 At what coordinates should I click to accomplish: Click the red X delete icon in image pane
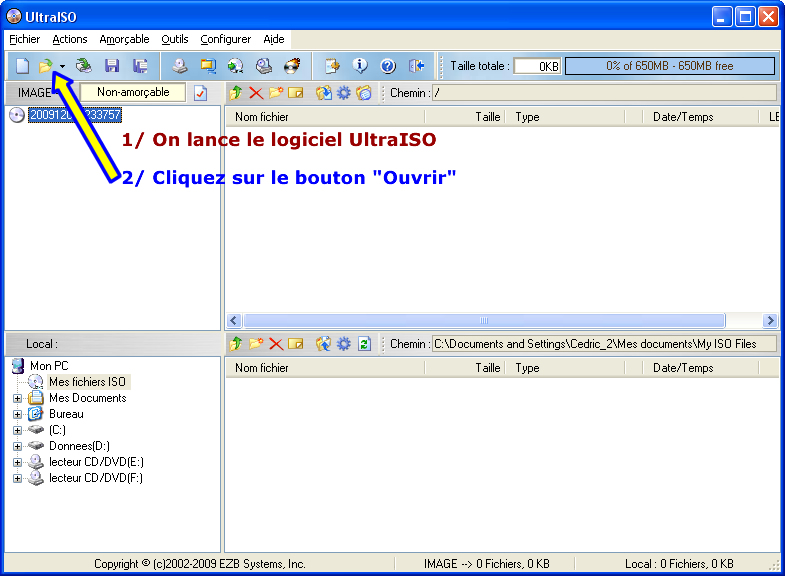(x=256, y=93)
